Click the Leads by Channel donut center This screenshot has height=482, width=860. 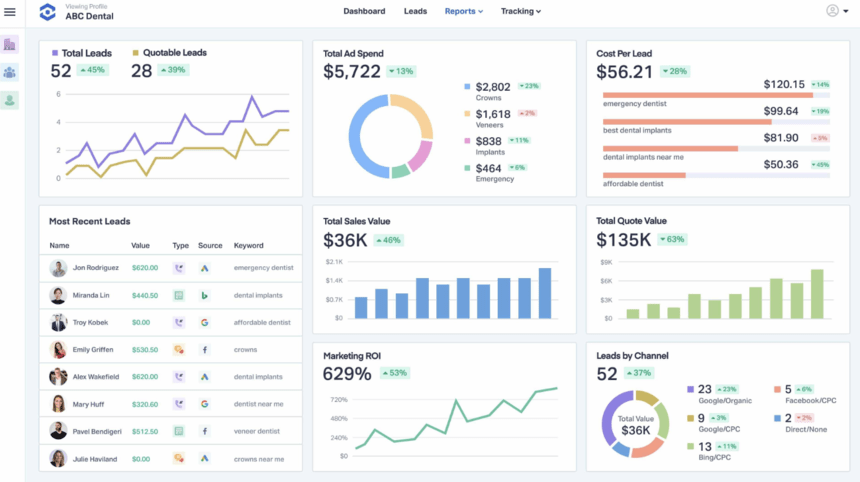coord(636,424)
